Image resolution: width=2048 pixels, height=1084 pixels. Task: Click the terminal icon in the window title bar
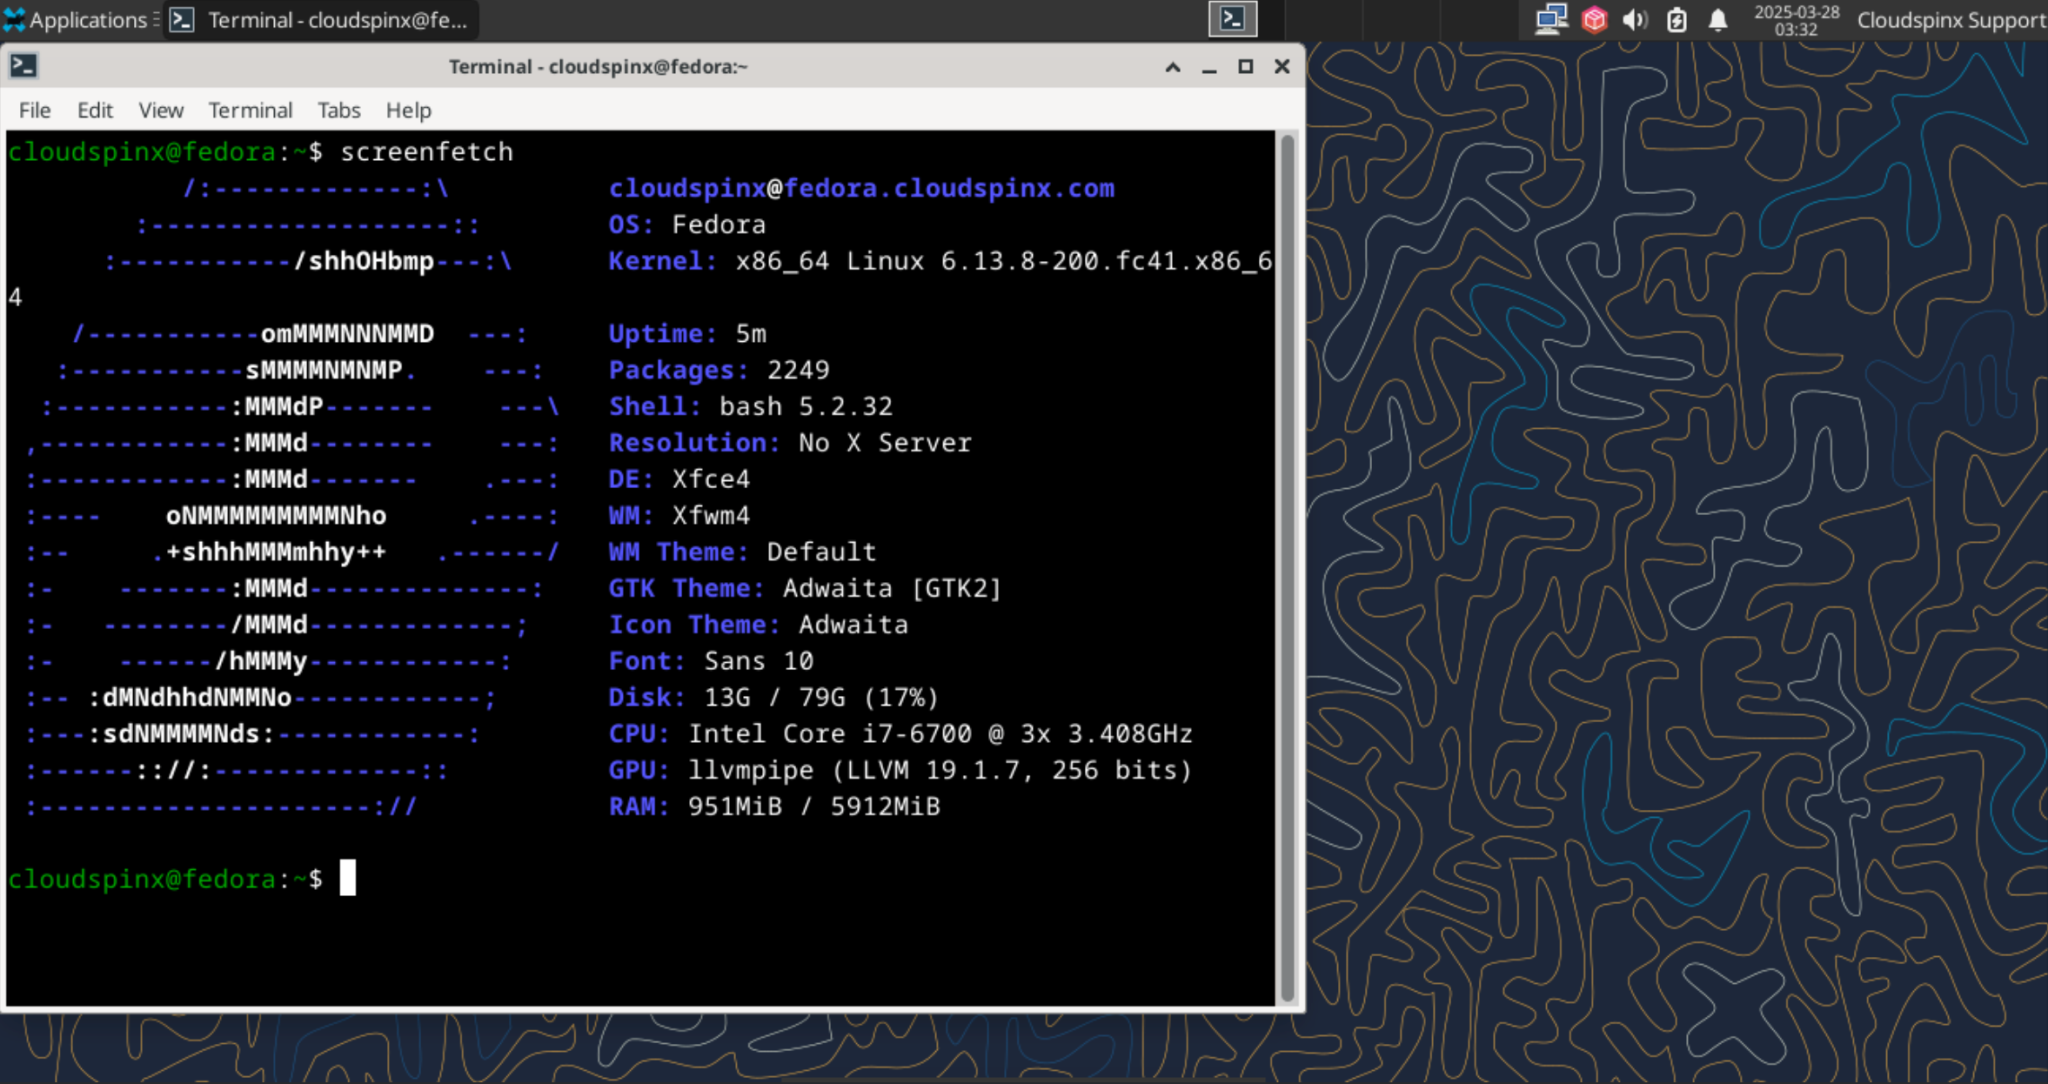click(23, 65)
